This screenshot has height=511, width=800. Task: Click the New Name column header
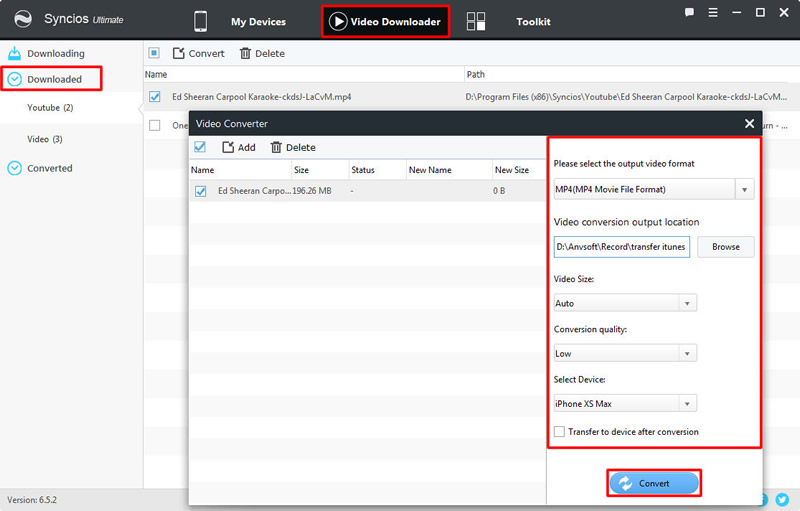[430, 170]
